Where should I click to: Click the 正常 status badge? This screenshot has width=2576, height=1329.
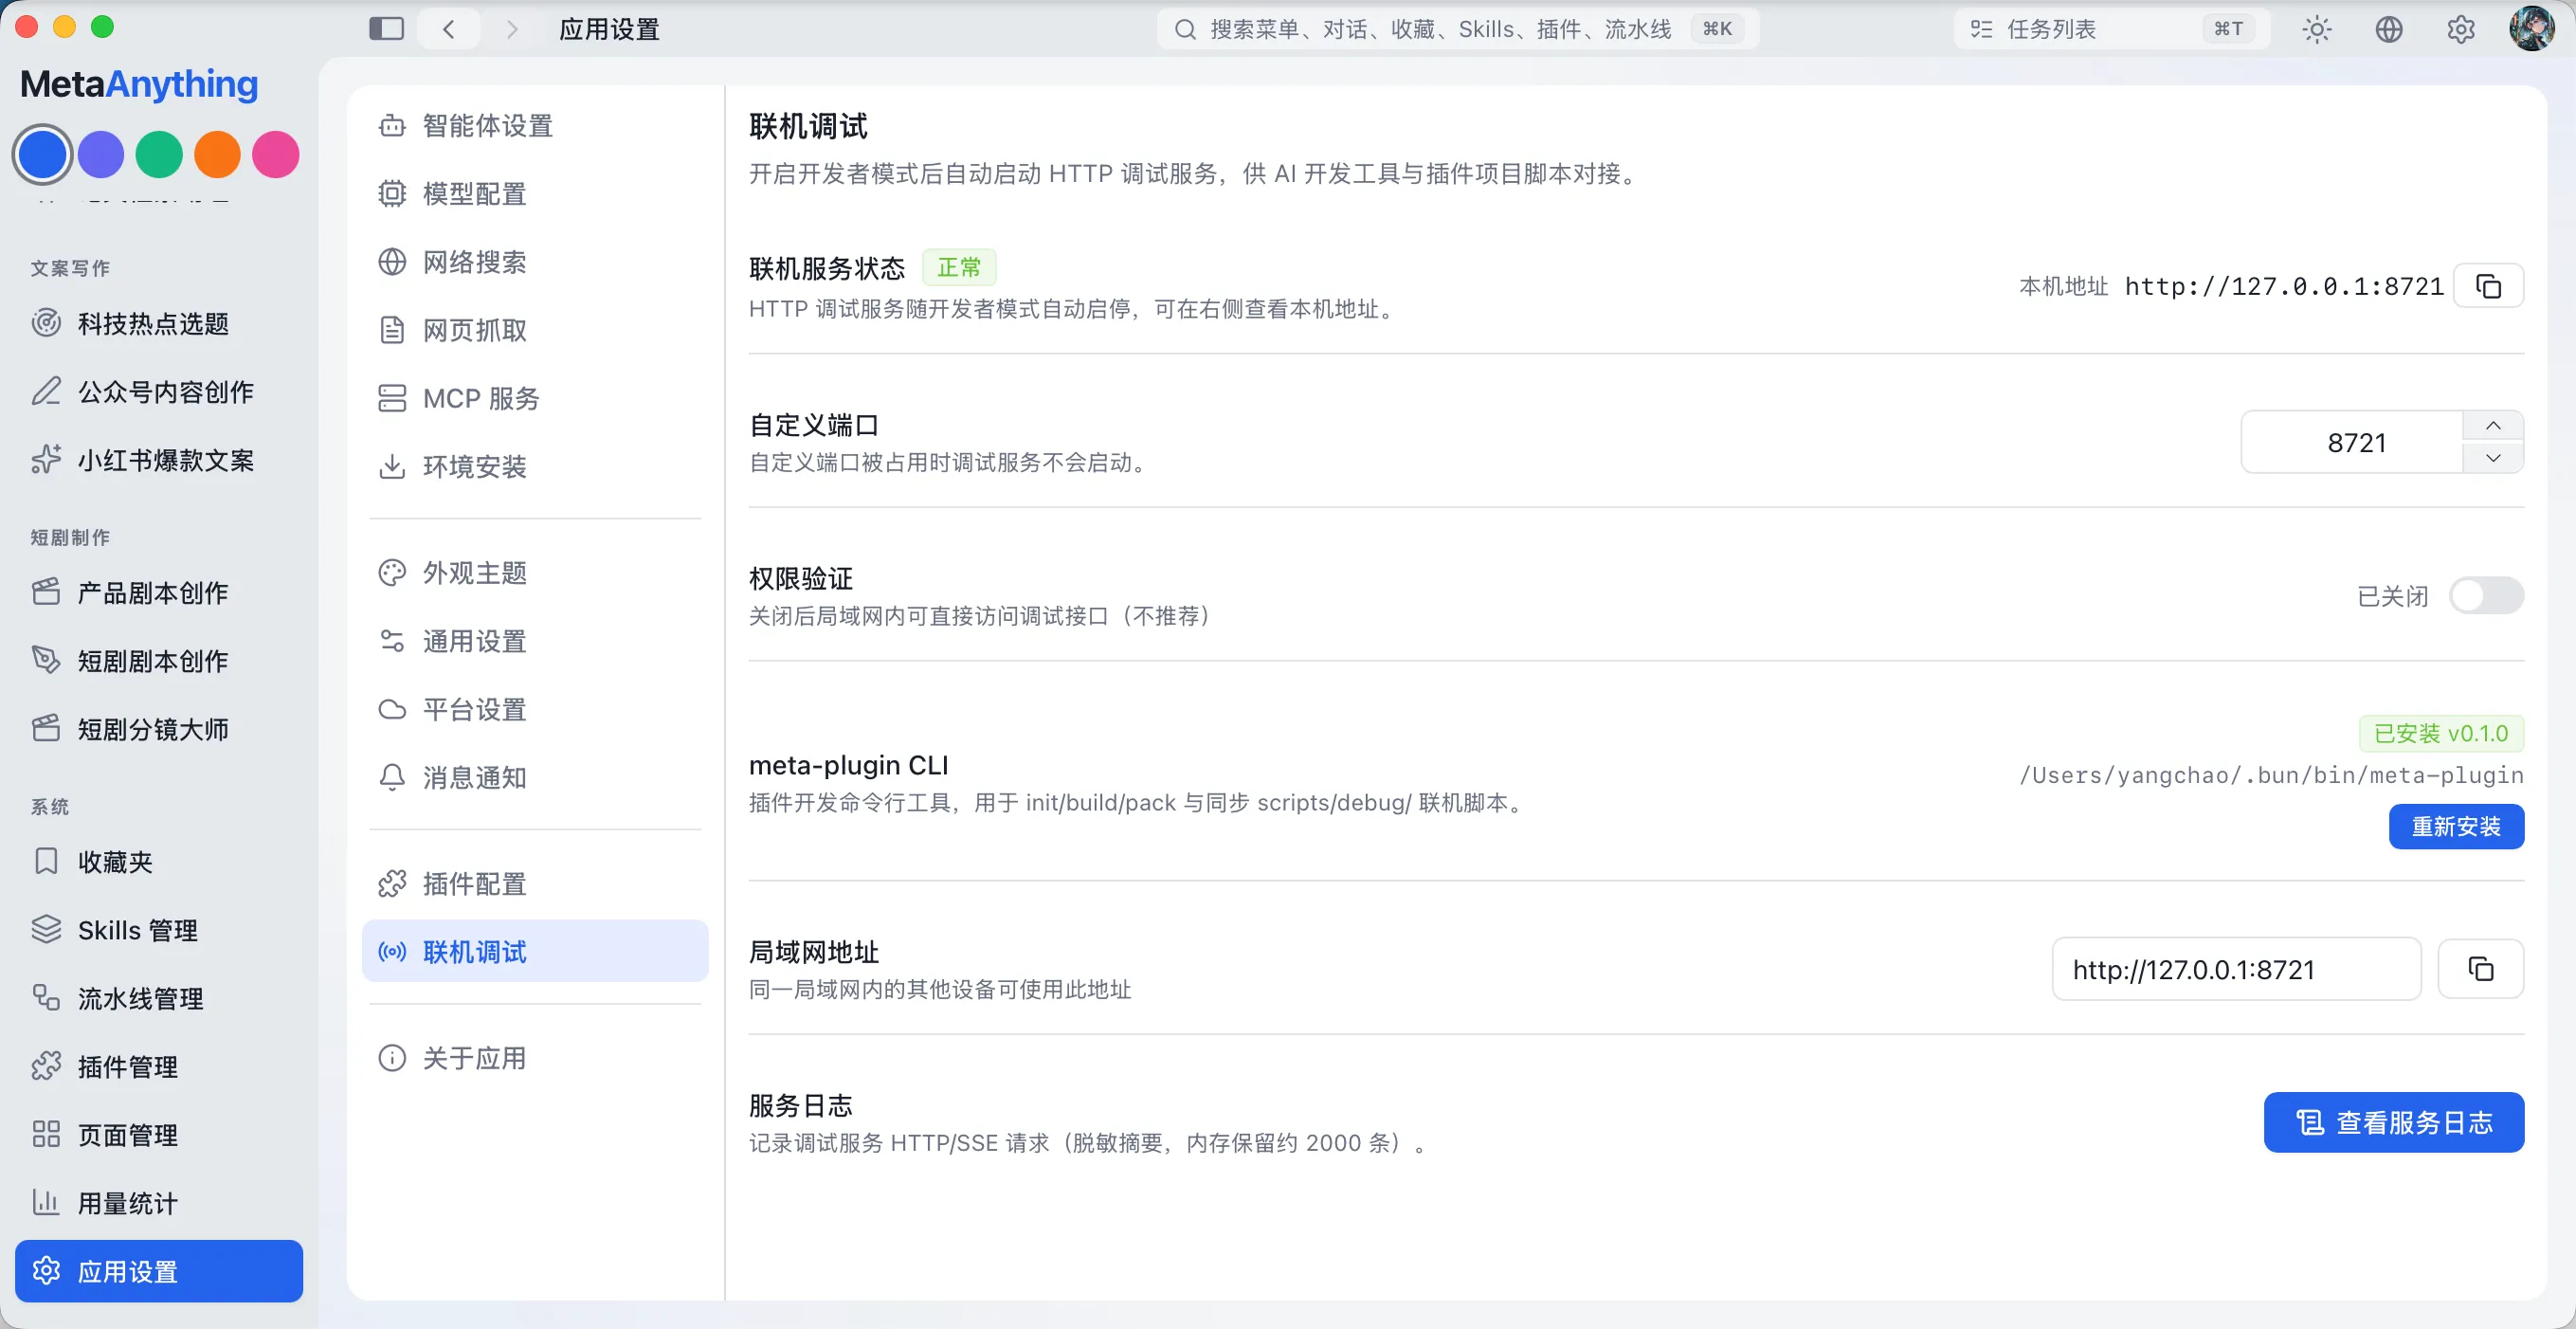pyautogui.click(x=959, y=267)
